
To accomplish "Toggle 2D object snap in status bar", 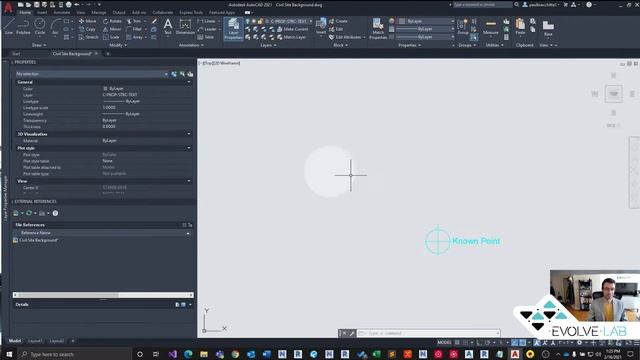I will tap(522, 342).
